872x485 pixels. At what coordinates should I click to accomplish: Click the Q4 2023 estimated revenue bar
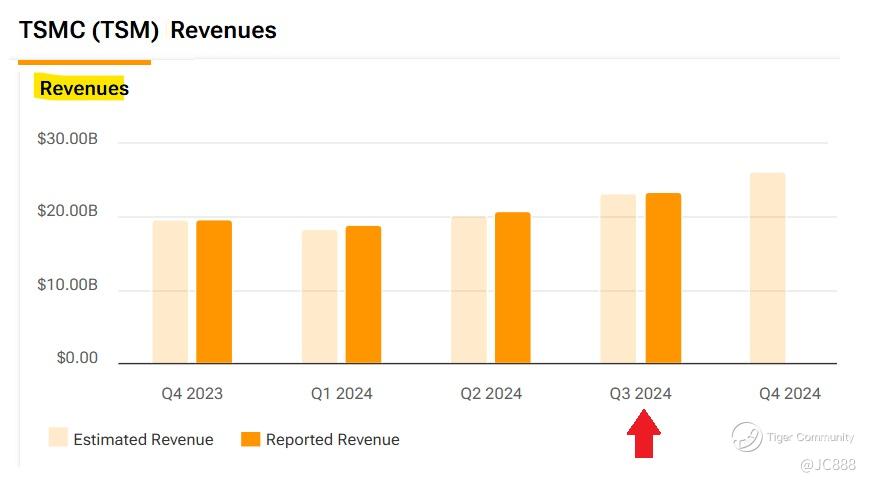[170, 292]
